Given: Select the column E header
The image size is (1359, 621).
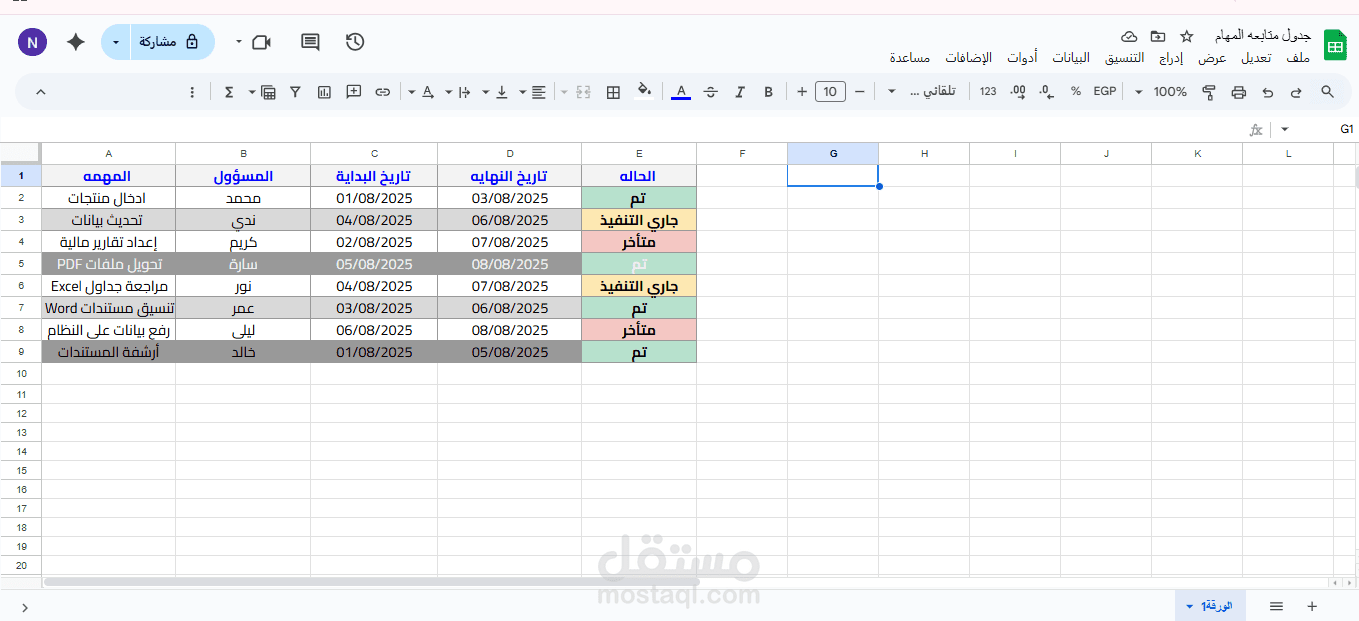Looking at the screenshot, I should pos(639,153).
